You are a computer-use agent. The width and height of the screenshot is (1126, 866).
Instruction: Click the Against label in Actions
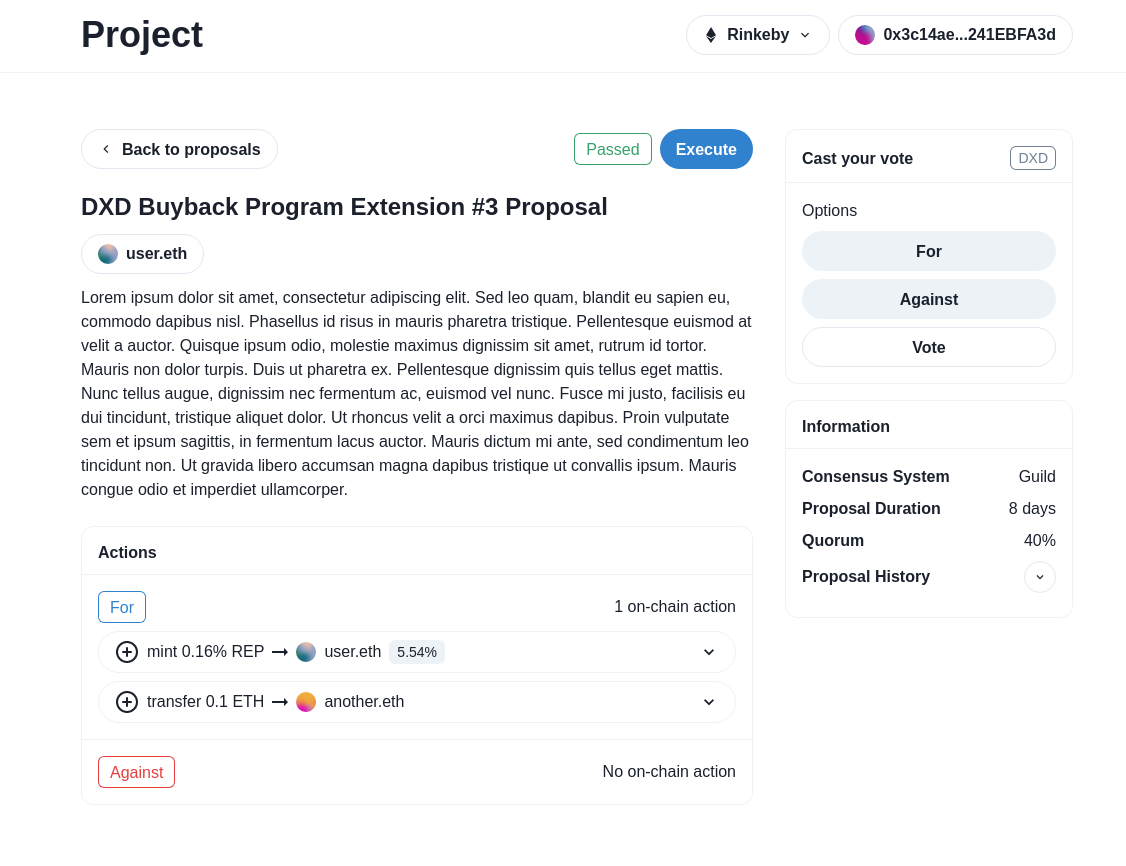point(136,772)
